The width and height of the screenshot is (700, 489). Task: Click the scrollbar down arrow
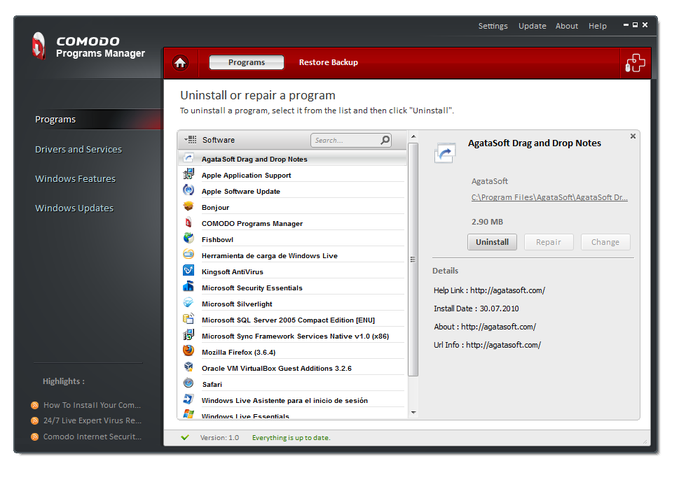(413, 412)
